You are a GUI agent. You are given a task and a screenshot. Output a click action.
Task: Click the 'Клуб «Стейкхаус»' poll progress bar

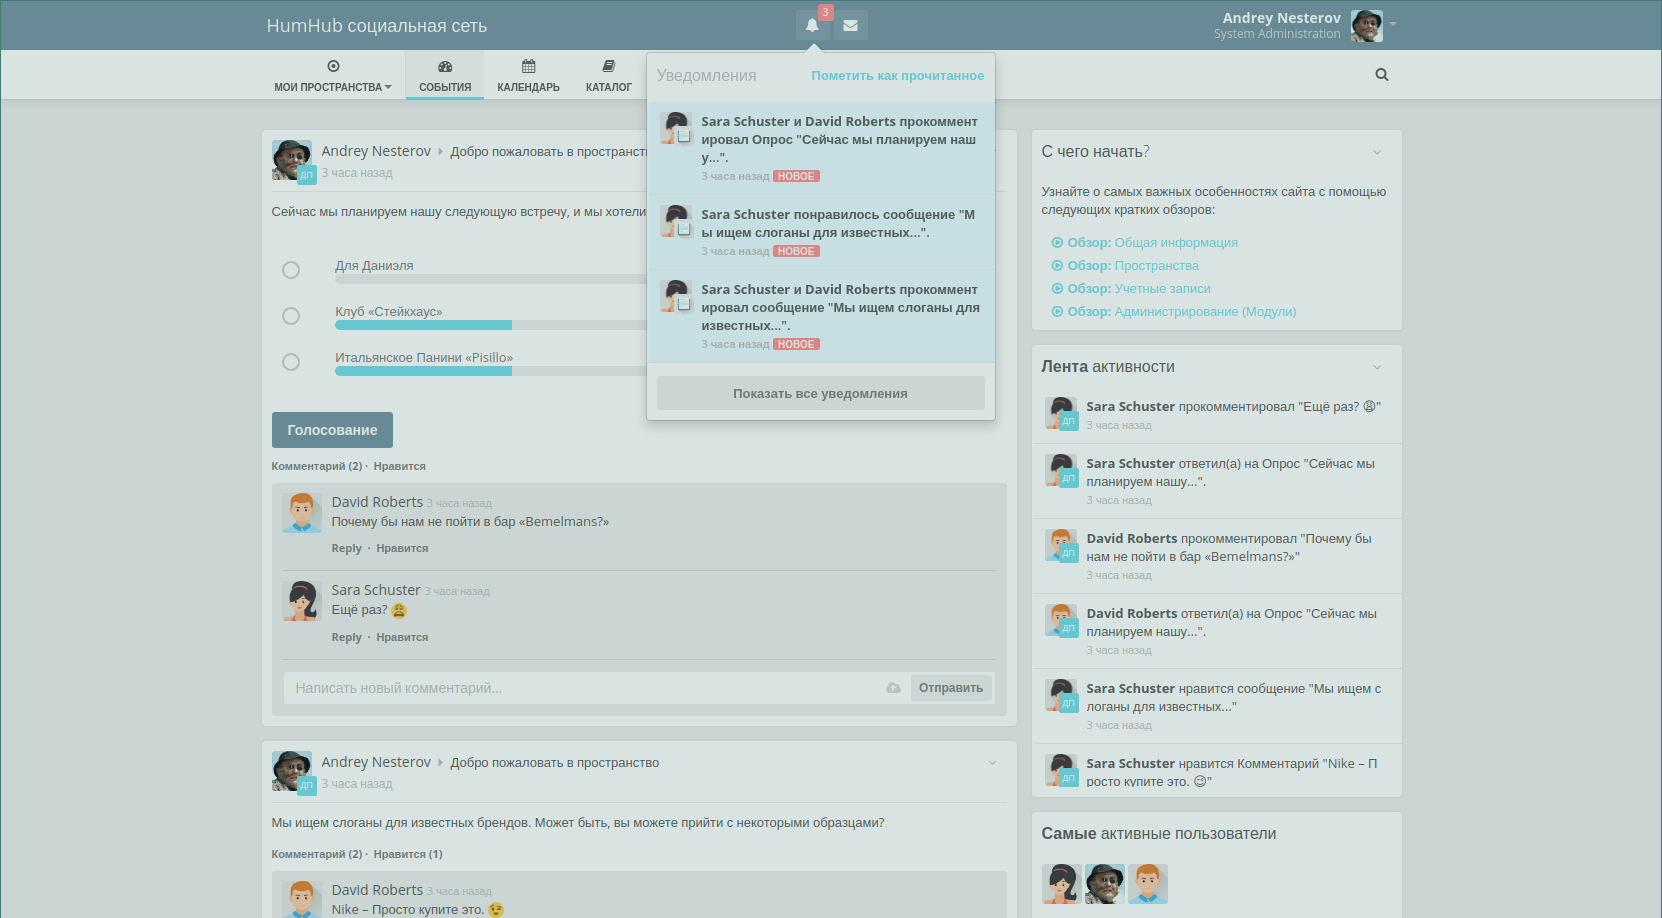tap(490, 325)
